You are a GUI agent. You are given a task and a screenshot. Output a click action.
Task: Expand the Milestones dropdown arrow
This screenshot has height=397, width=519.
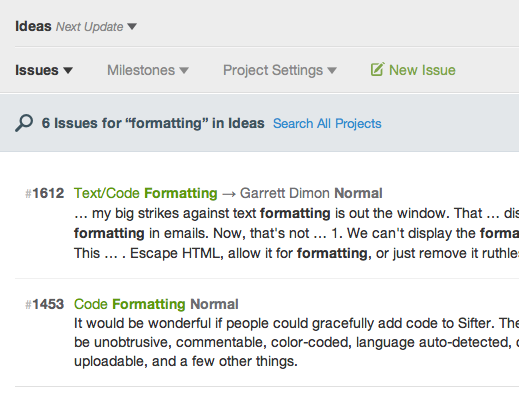click(184, 71)
